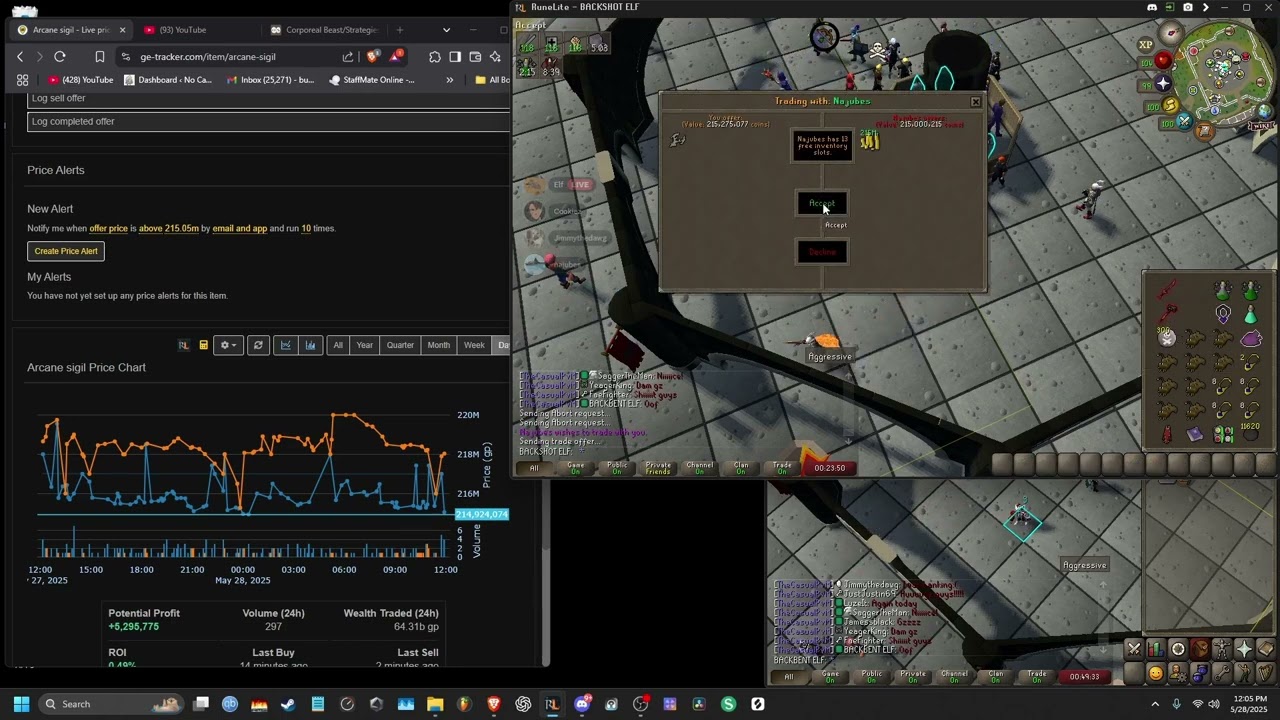Image resolution: width=1280 pixels, height=720 pixels.
Task: Close the trade window with the X
Action: tap(976, 102)
